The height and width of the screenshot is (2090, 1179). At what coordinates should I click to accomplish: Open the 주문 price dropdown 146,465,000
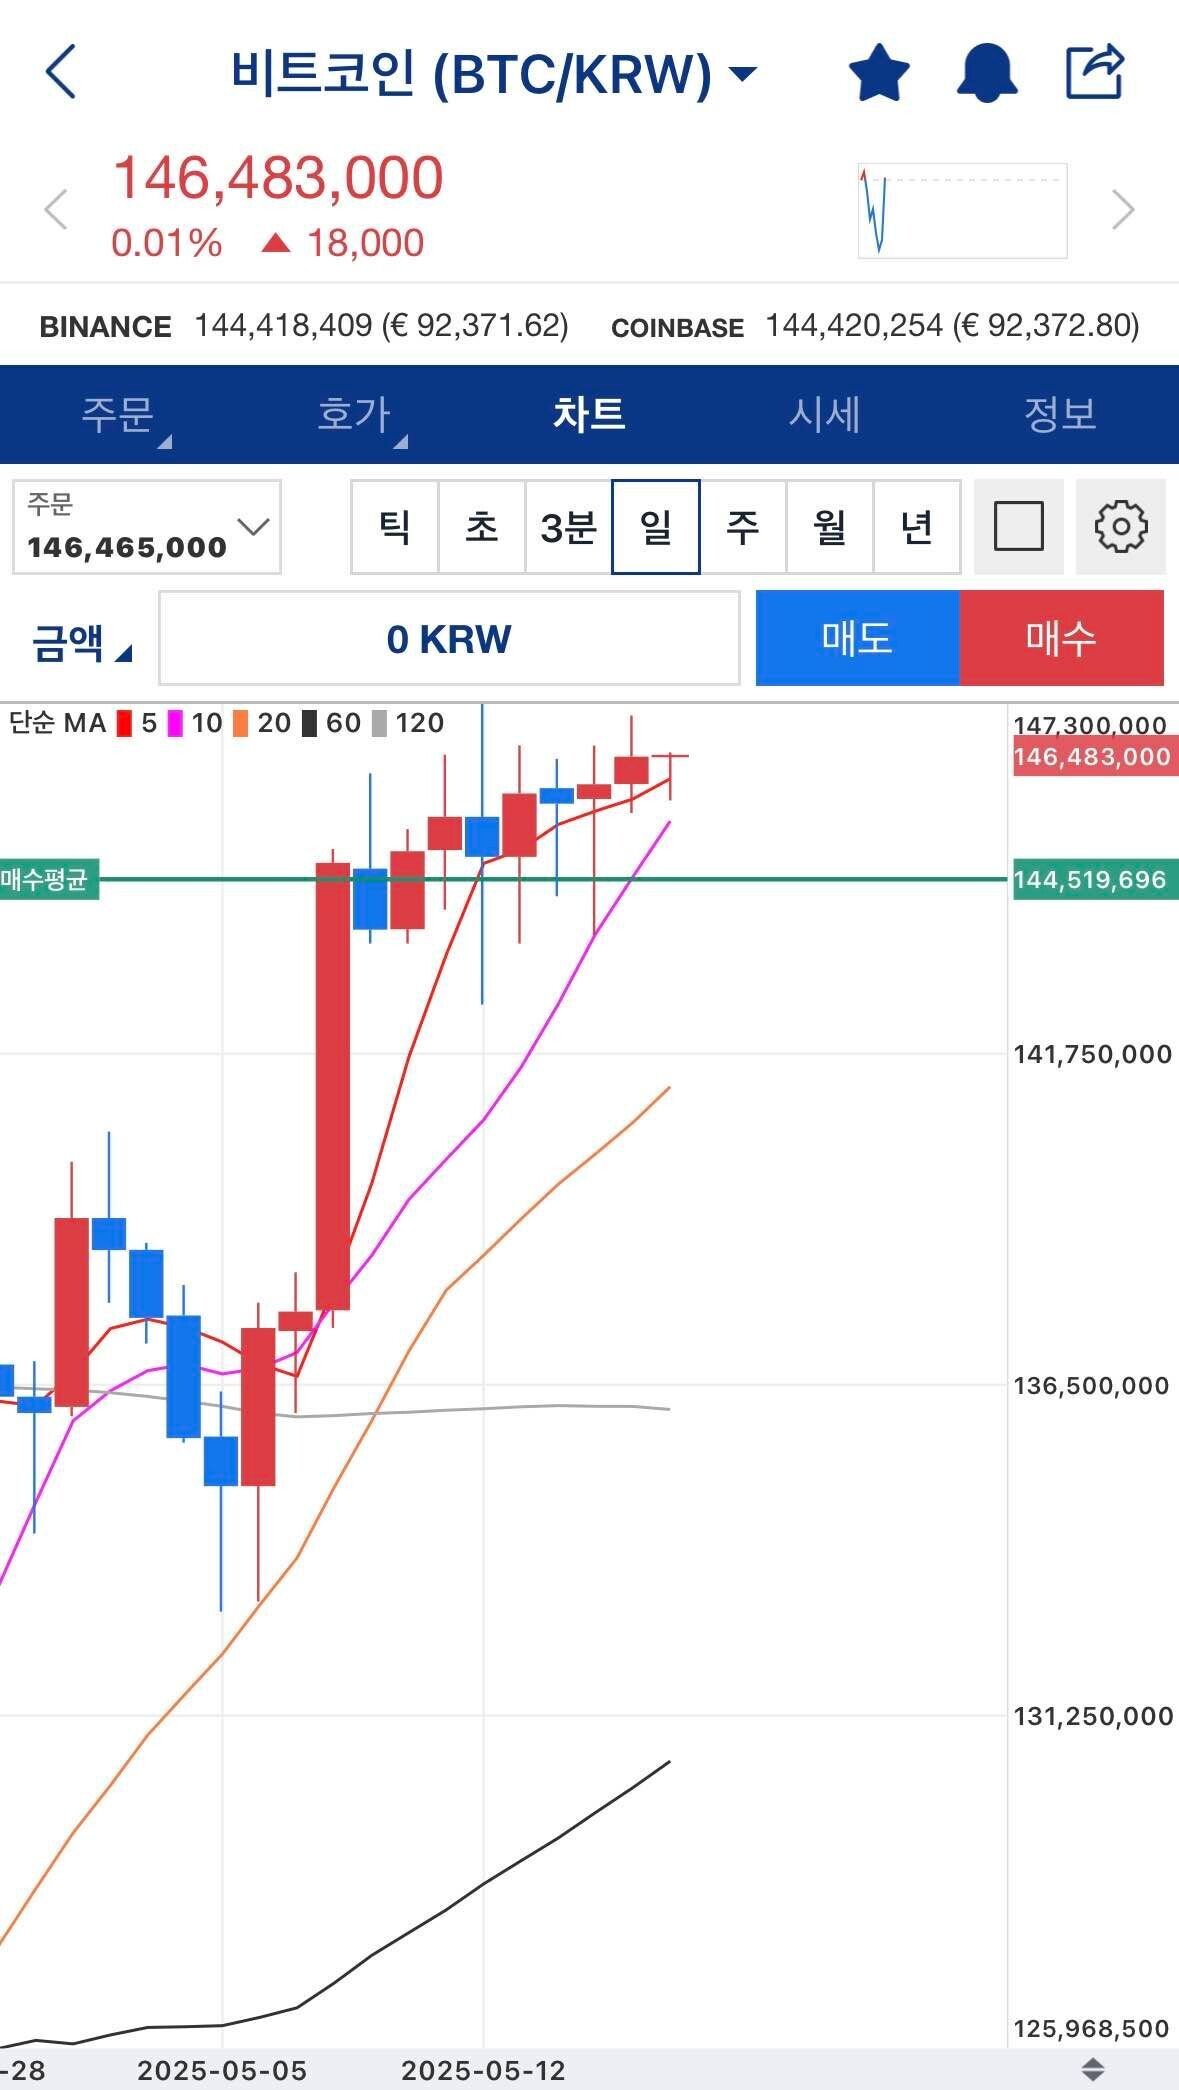click(x=147, y=527)
